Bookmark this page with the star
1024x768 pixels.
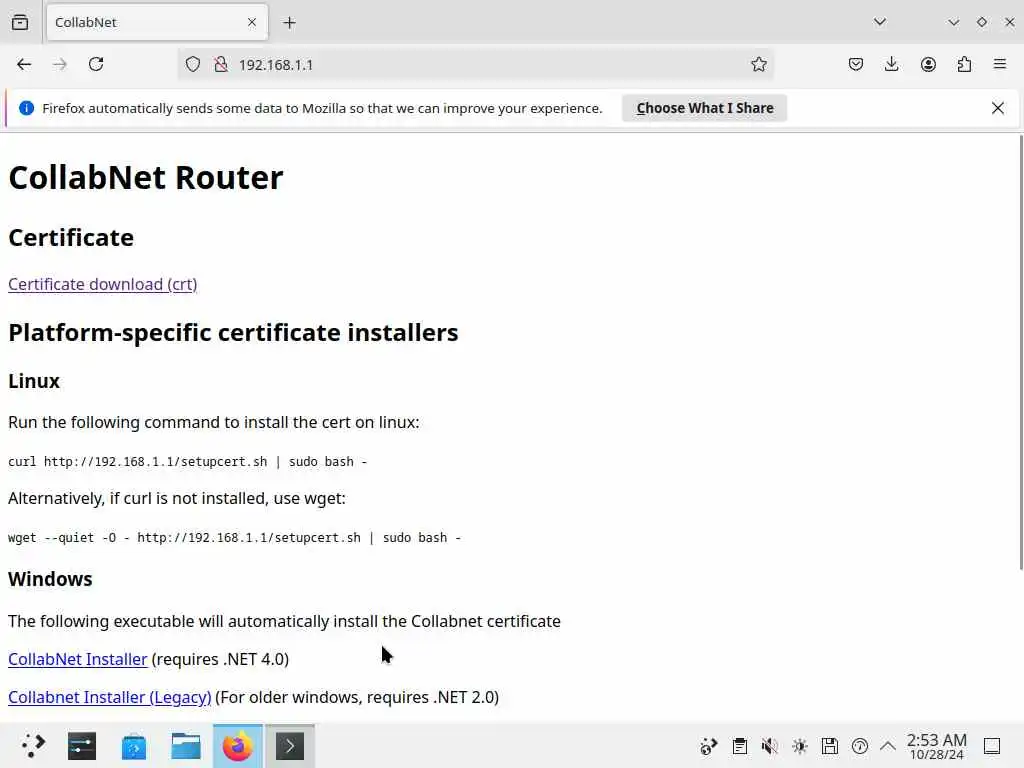[x=758, y=64]
